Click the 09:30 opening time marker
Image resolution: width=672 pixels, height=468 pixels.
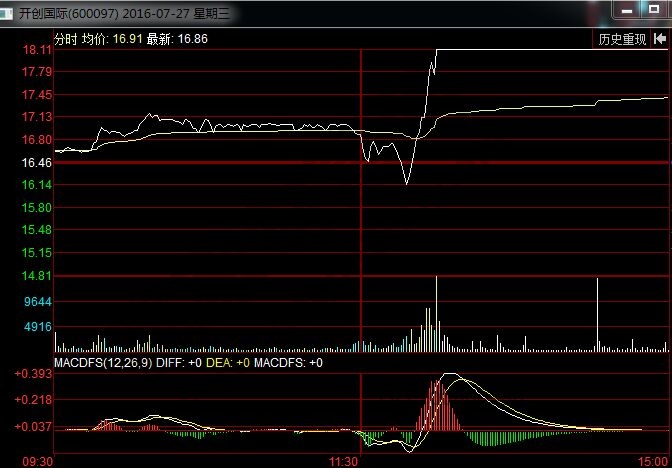coord(39,461)
